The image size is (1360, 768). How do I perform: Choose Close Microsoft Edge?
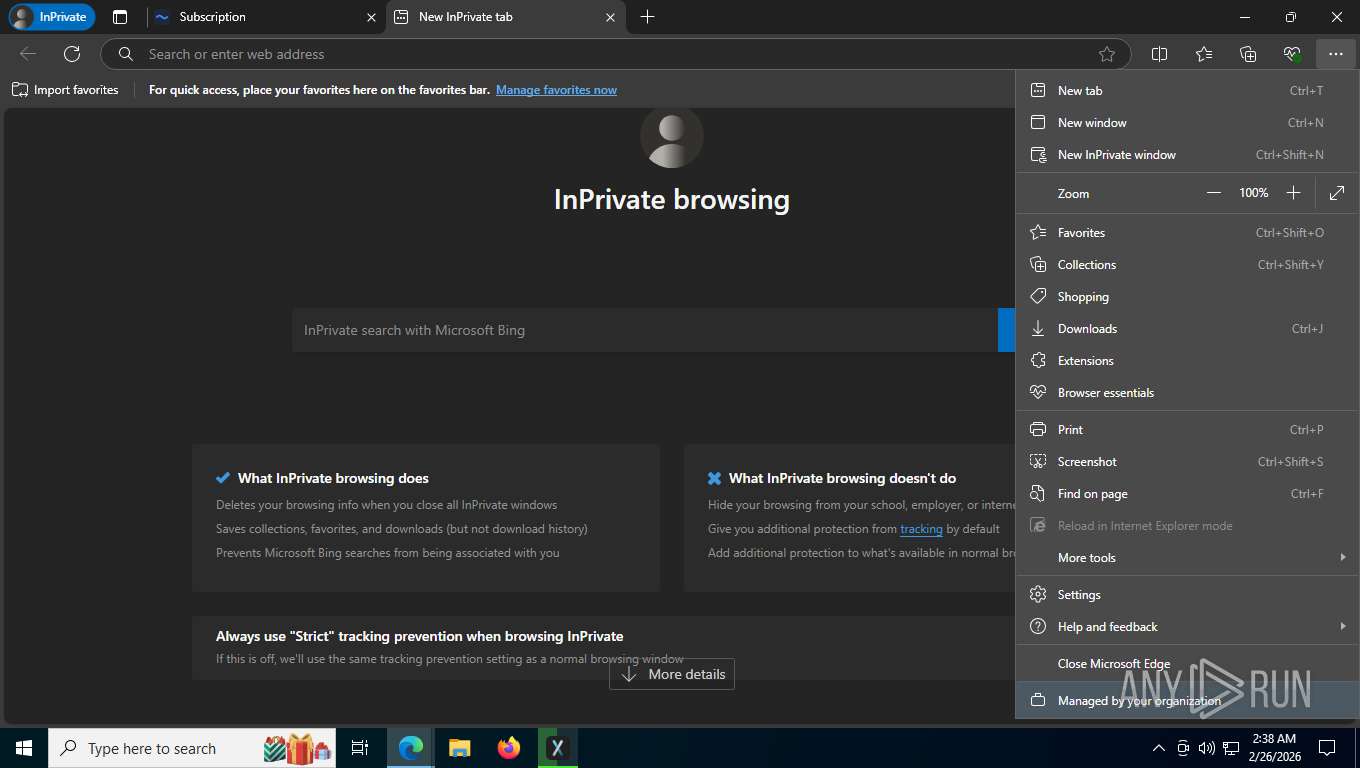click(x=1187, y=664)
